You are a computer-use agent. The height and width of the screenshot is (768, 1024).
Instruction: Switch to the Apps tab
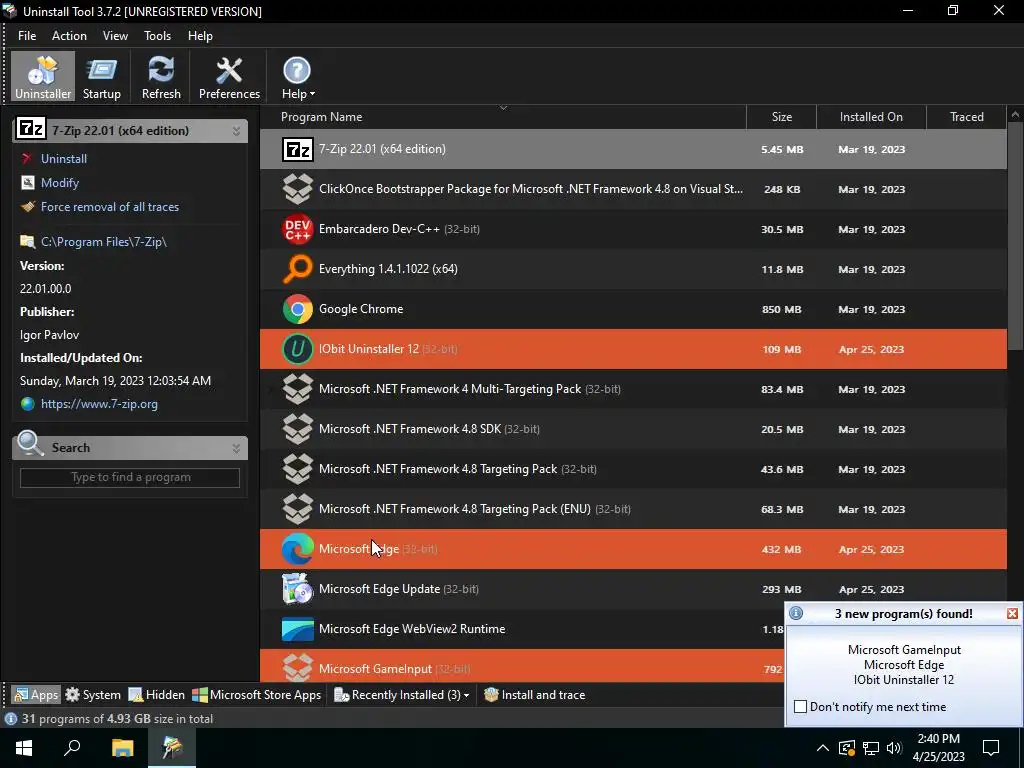[37, 695]
